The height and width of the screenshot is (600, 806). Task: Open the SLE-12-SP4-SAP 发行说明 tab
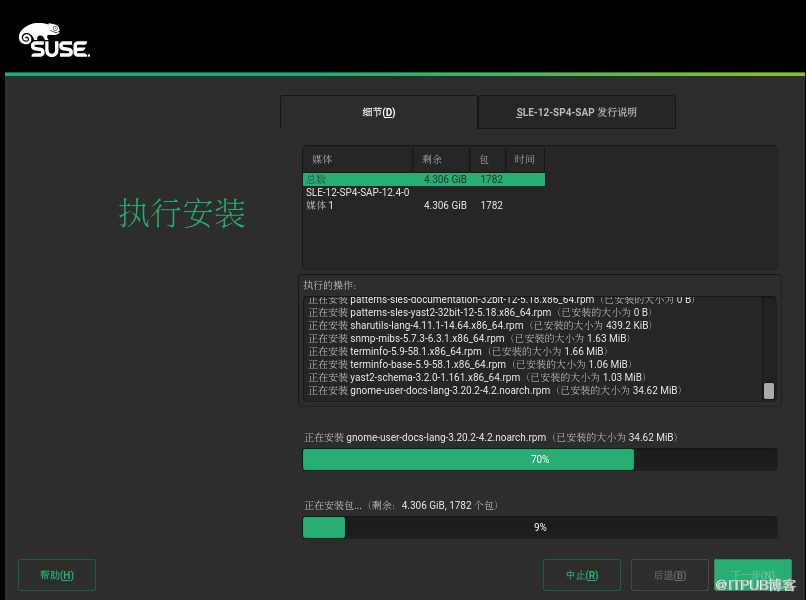pyautogui.click(x=576, y=112)
